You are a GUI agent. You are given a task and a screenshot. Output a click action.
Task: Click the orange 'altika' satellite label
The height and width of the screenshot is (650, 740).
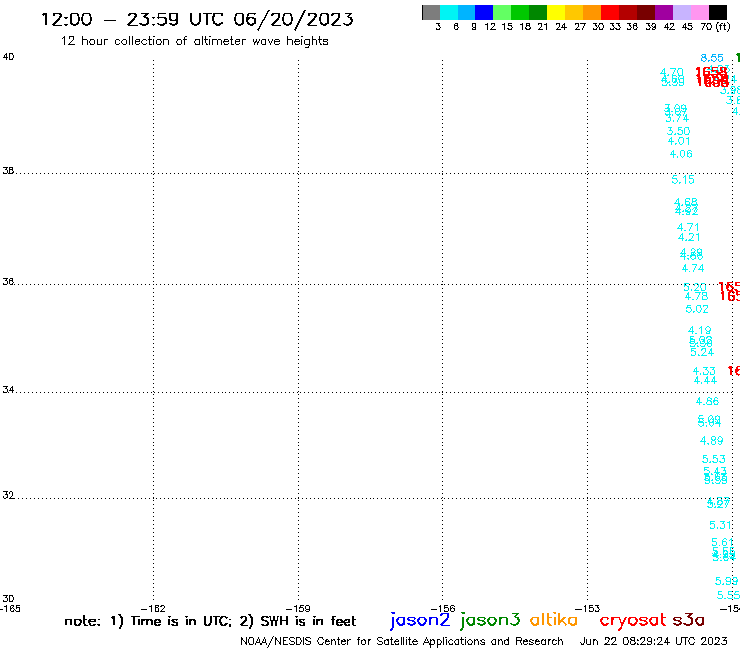[554, 620]
